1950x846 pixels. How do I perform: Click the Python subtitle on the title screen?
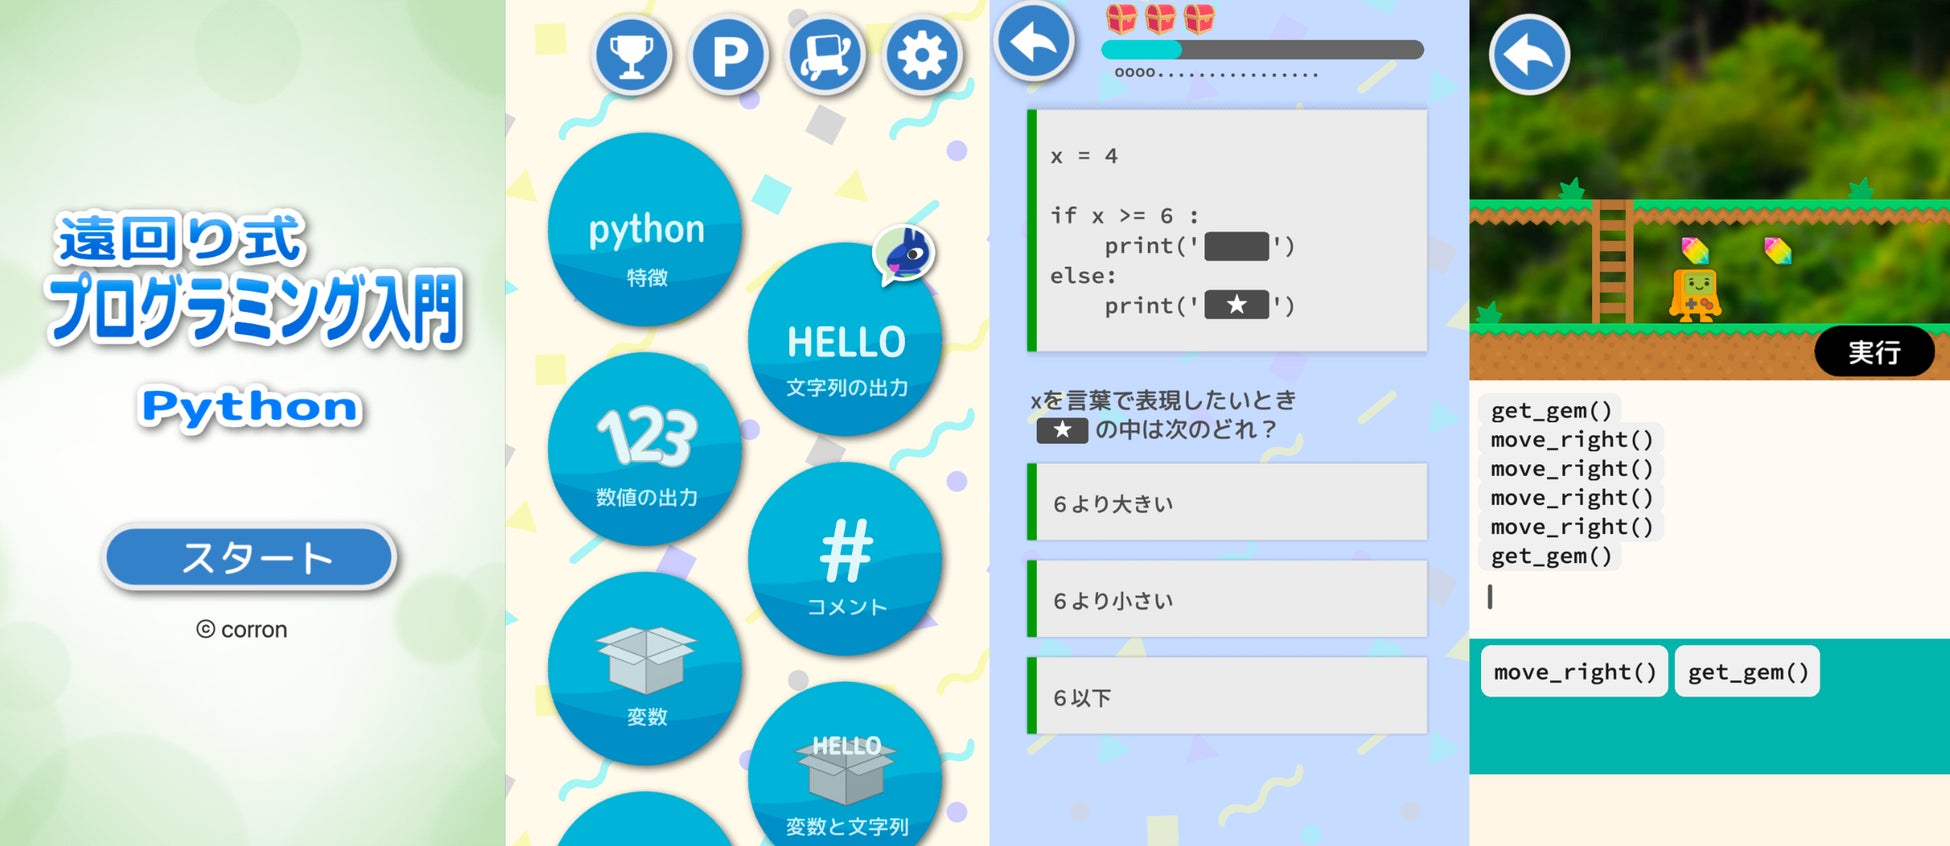[x=250, y=407]
